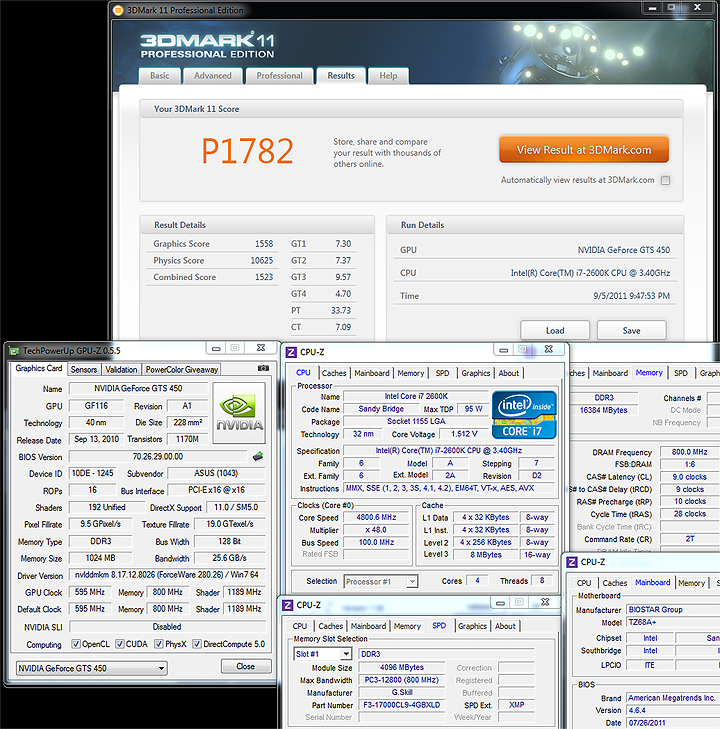Open the Sensors tab in GPU-Z

[x=84, y=369]
